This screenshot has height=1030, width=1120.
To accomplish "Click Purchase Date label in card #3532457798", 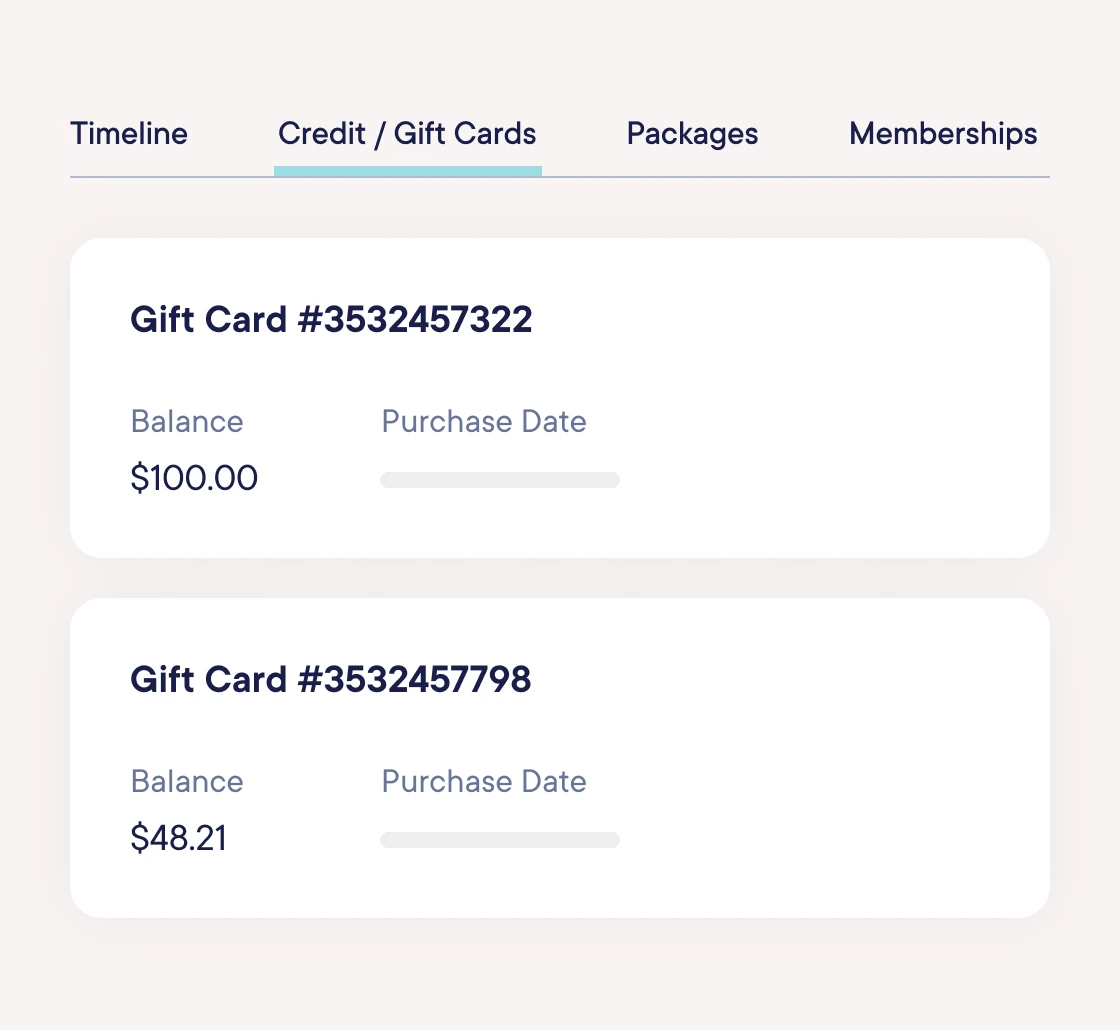I will pos(484,781).
